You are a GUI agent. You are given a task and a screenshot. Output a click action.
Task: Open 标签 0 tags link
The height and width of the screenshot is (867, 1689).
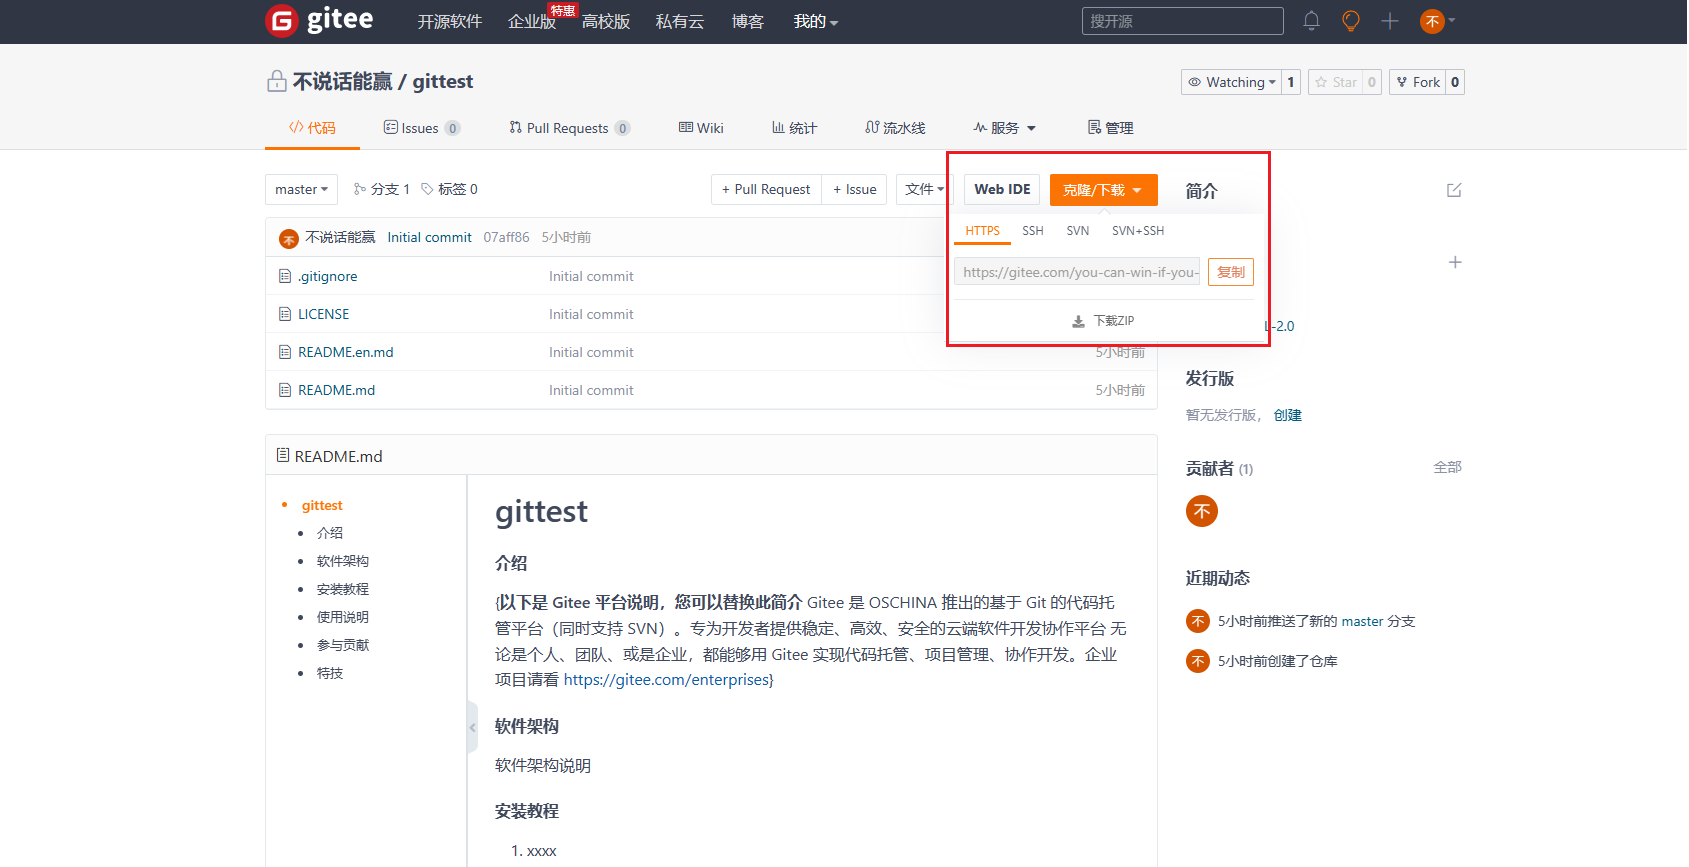pyautogui.click(x=449, y=189)
